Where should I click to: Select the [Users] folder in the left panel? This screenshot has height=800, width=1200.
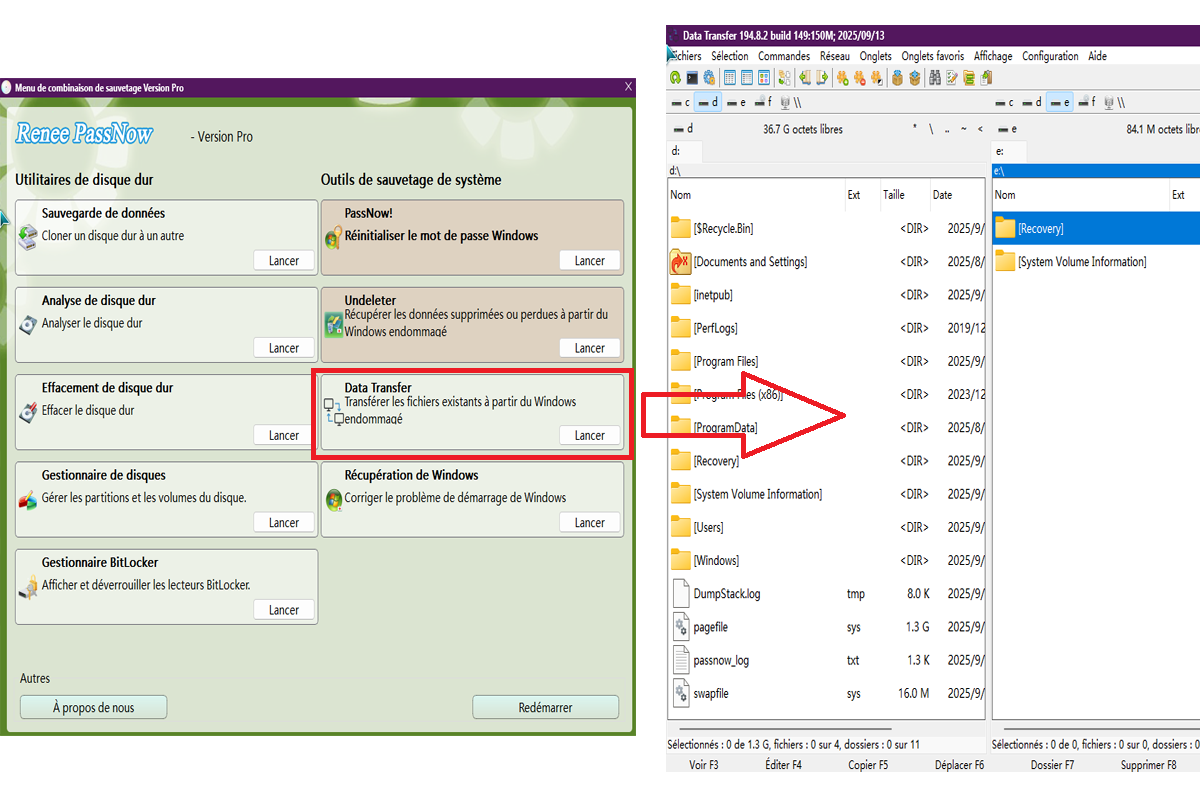(708, 527)
